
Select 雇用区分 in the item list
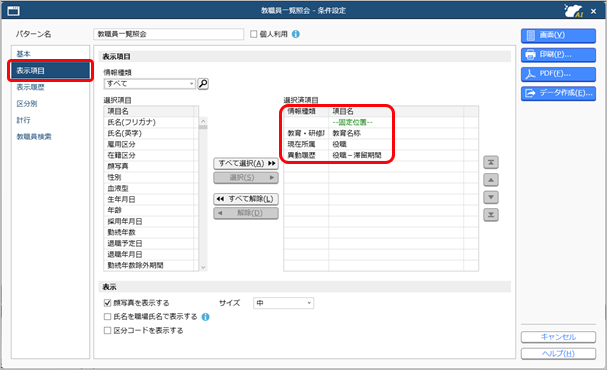coord(151,144)
